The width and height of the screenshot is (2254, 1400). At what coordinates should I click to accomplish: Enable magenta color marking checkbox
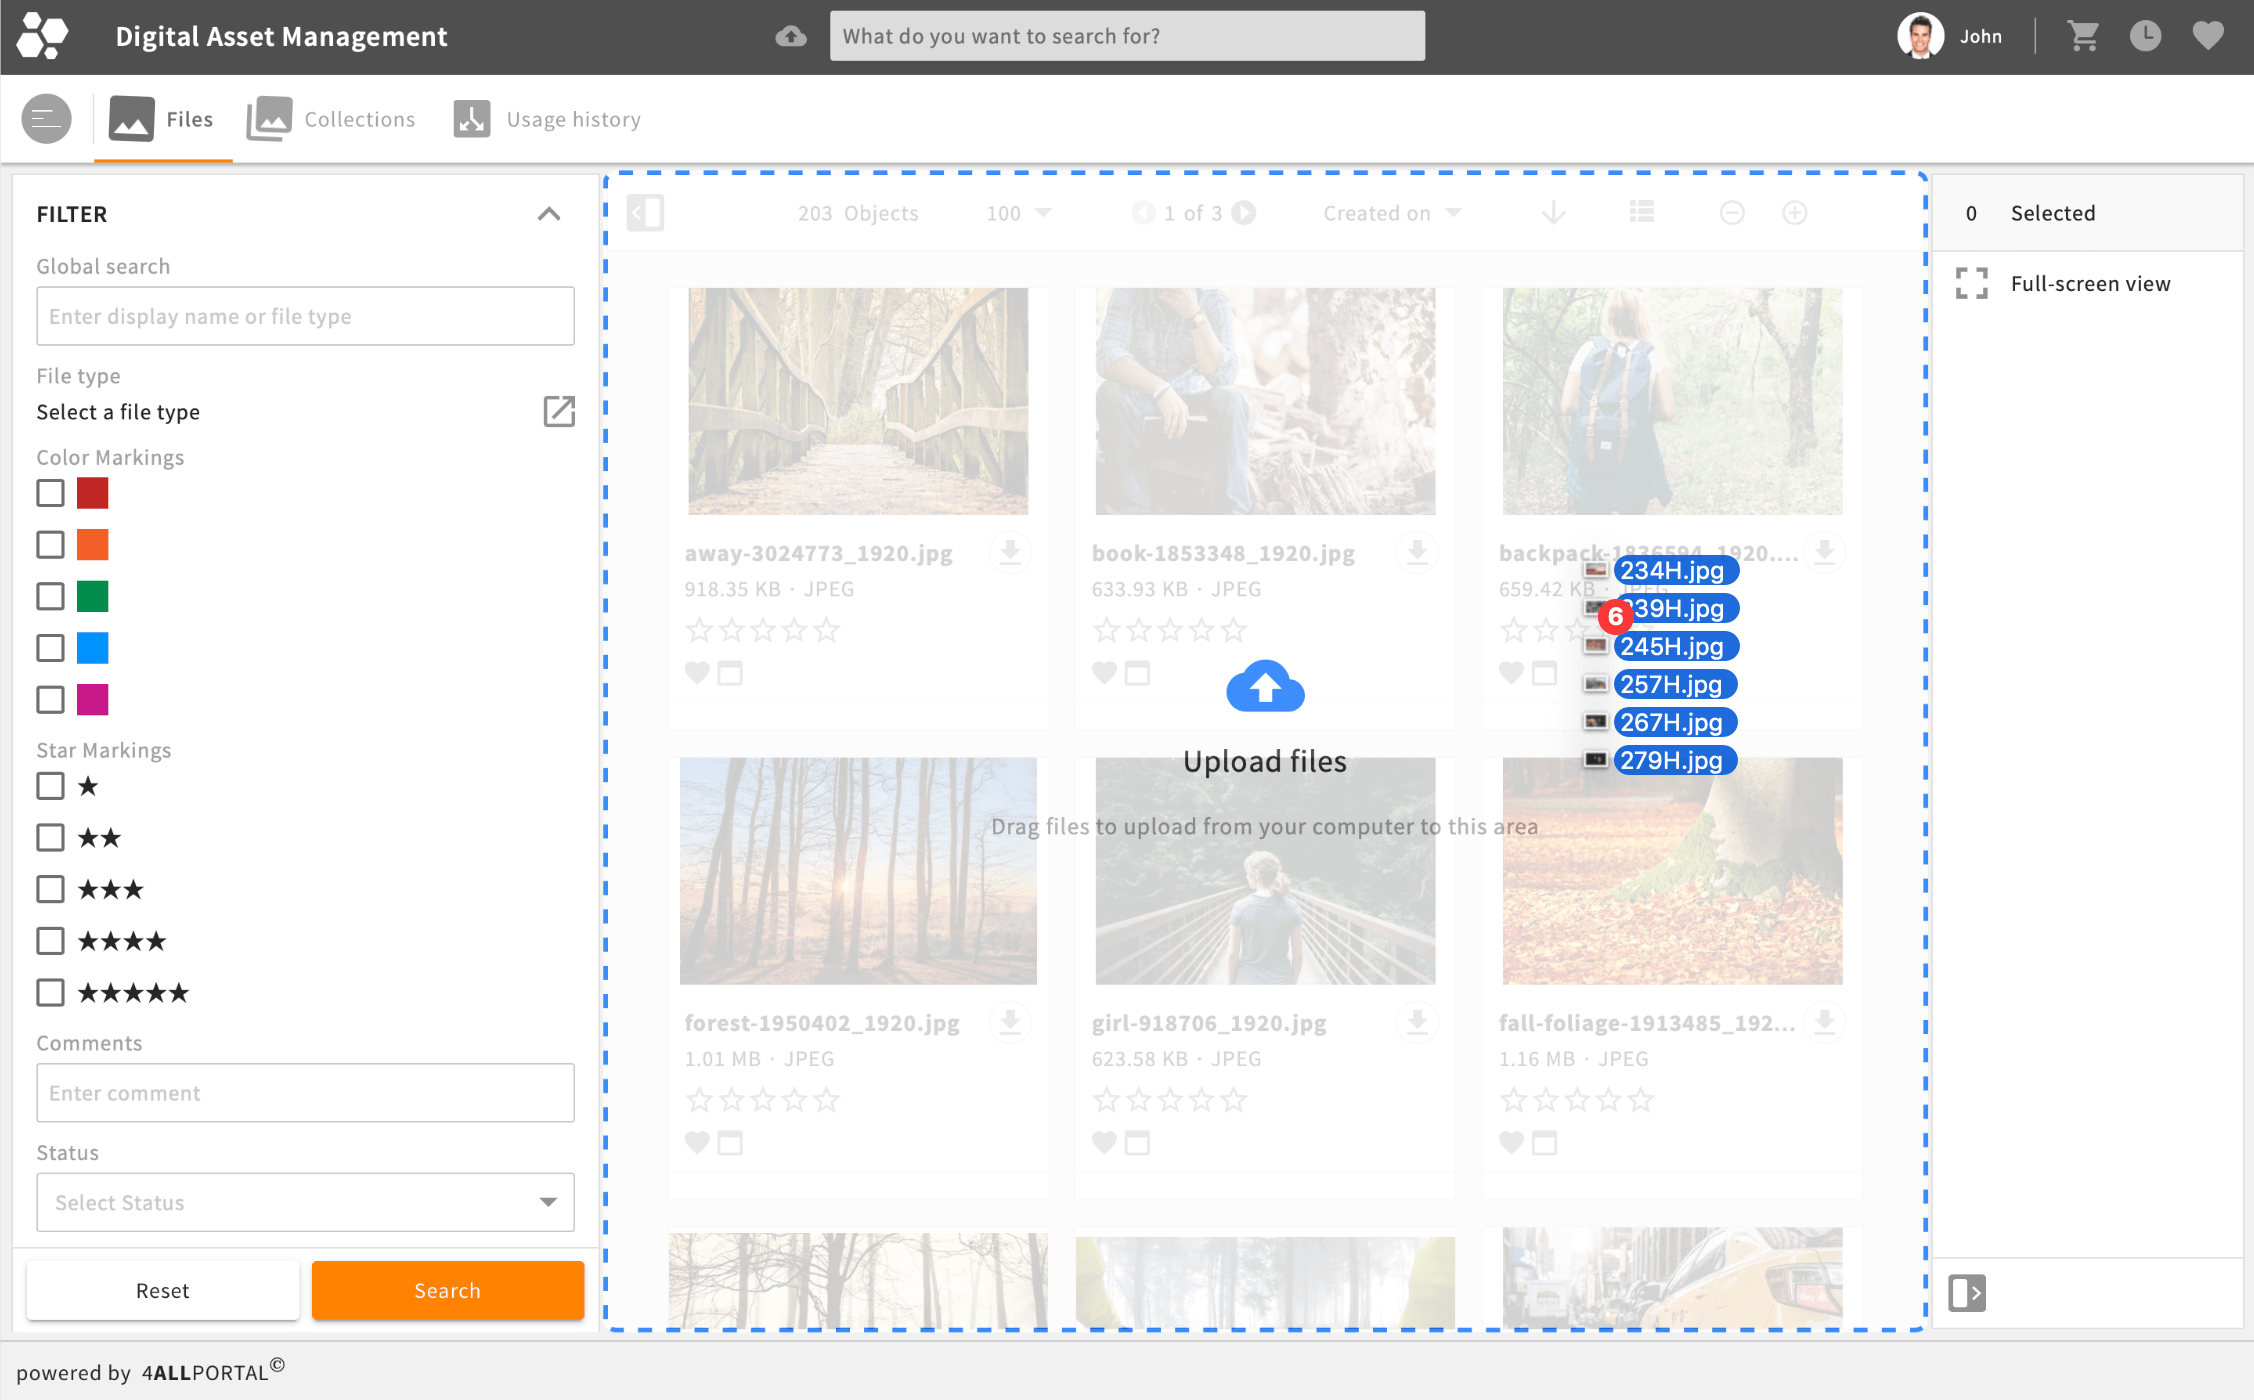pos(50,700)
